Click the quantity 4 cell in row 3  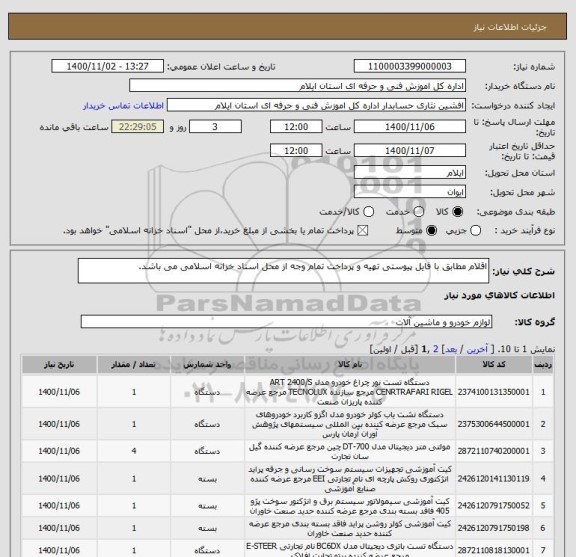[134, 451]
